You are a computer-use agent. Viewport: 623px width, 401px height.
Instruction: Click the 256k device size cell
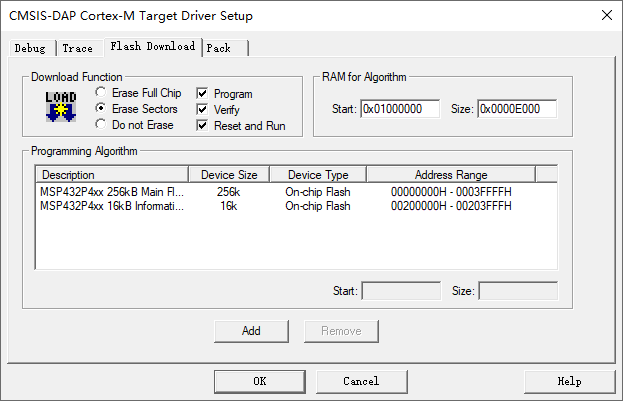tap(228, 192)
